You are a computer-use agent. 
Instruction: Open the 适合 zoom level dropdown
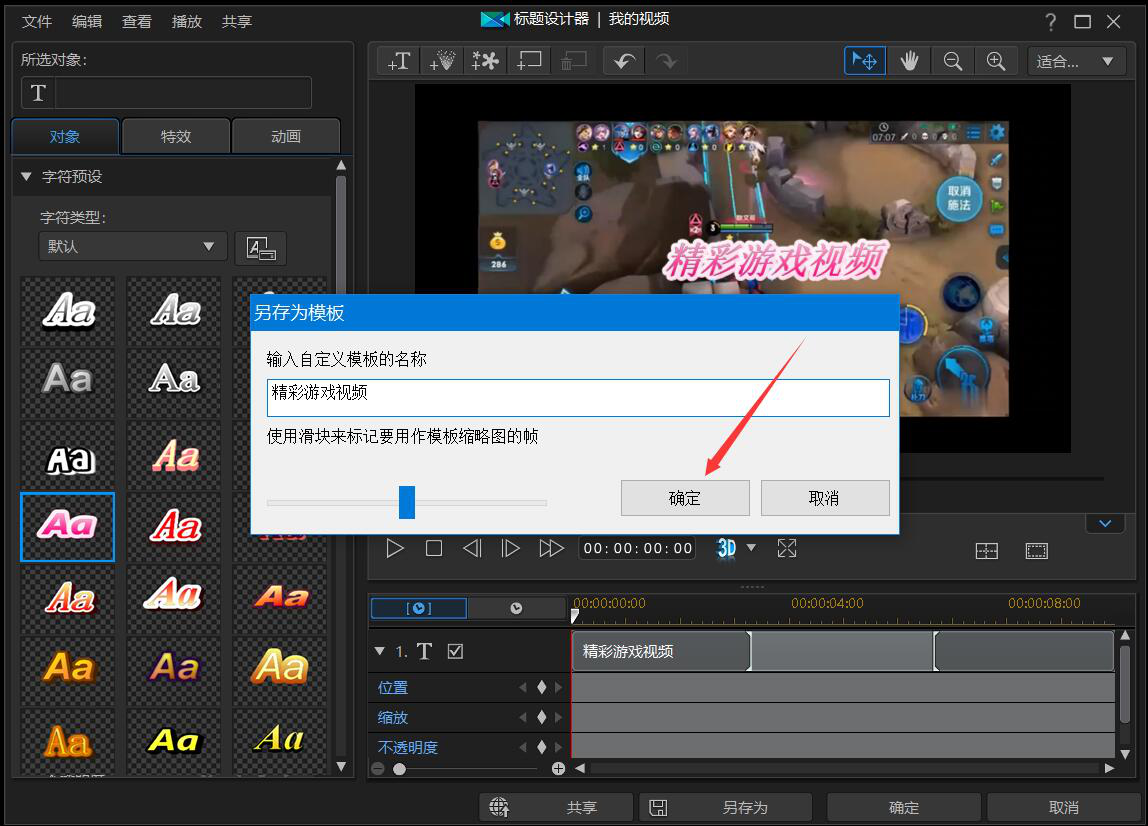pos(1076,61)
